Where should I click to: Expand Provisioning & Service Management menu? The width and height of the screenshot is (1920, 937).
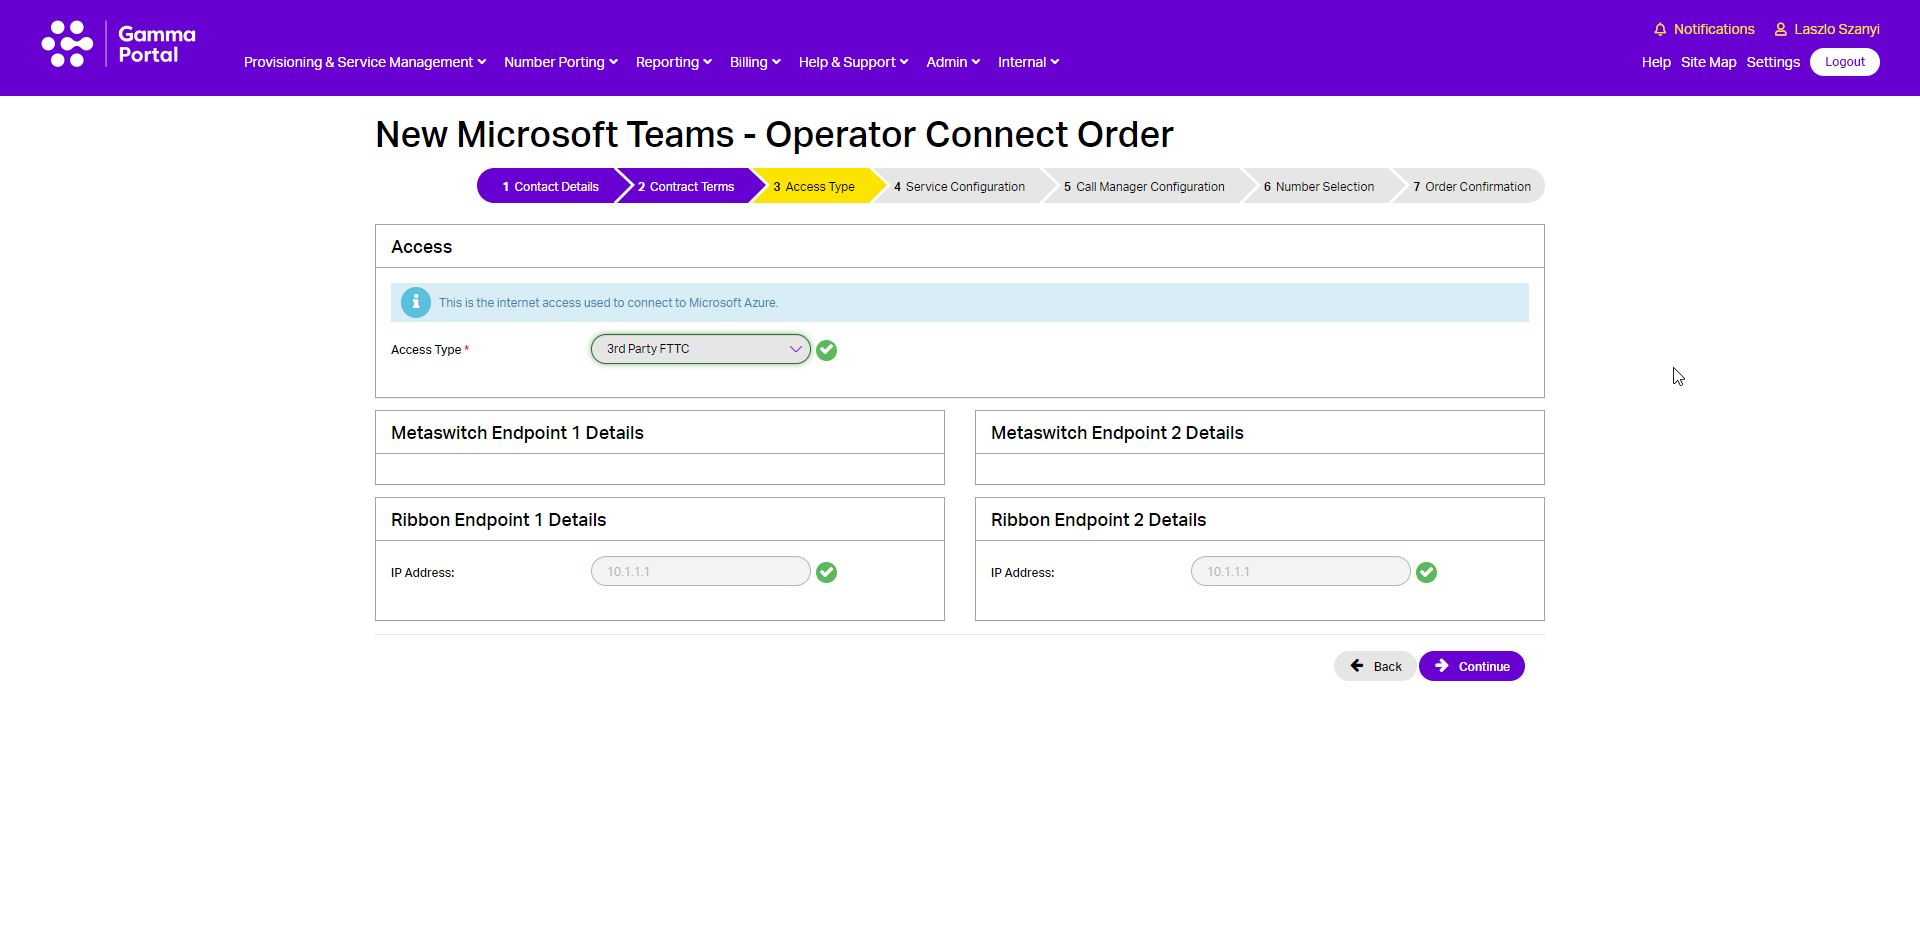tap(365, 62)
